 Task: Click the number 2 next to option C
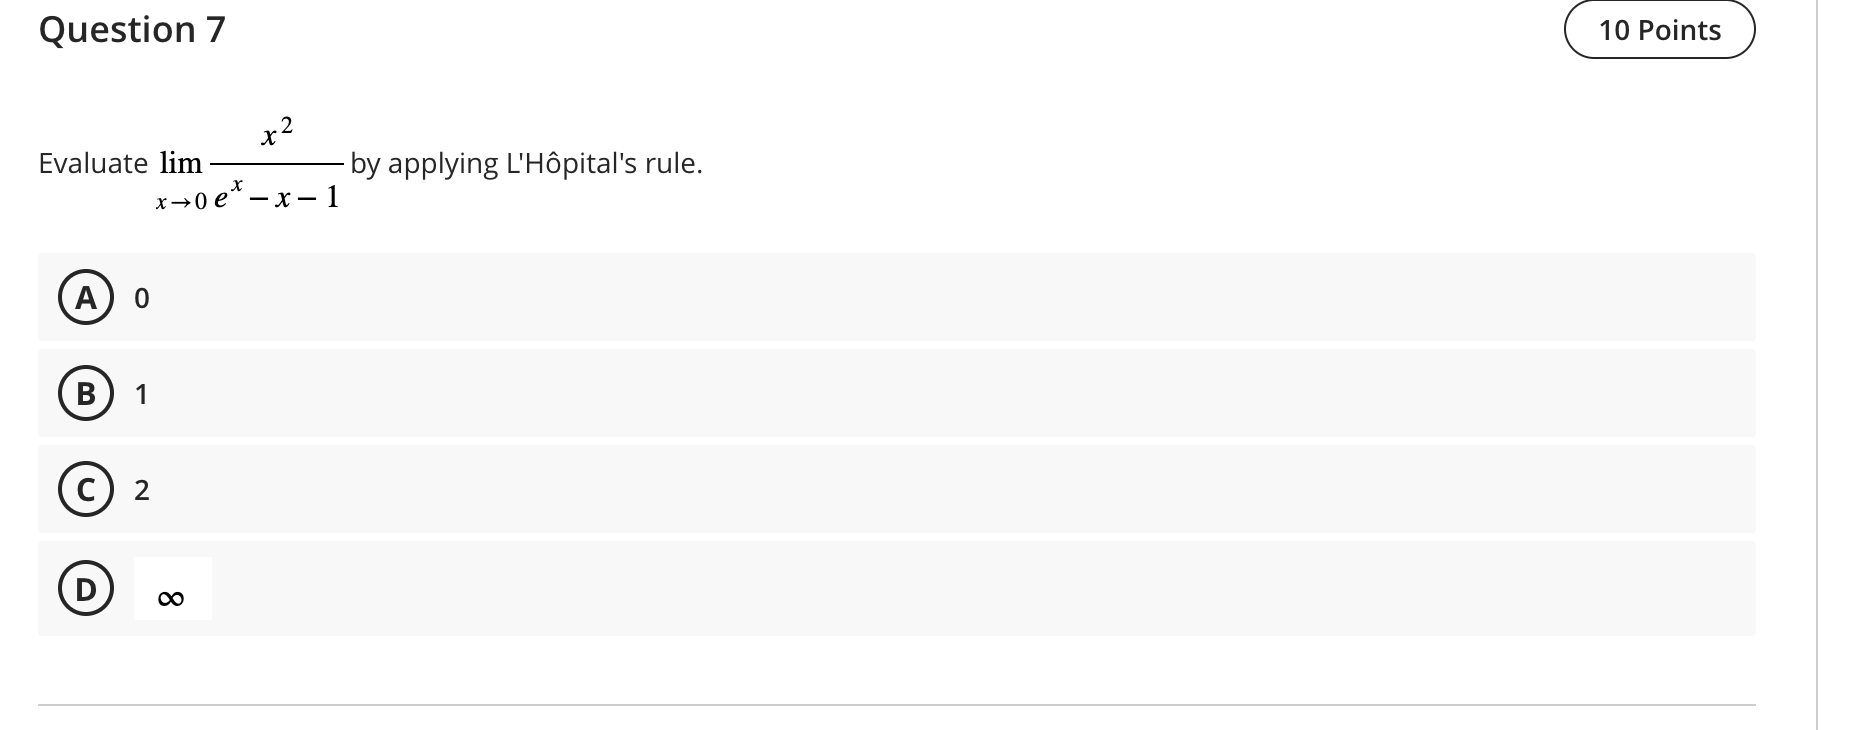[141, 489]
